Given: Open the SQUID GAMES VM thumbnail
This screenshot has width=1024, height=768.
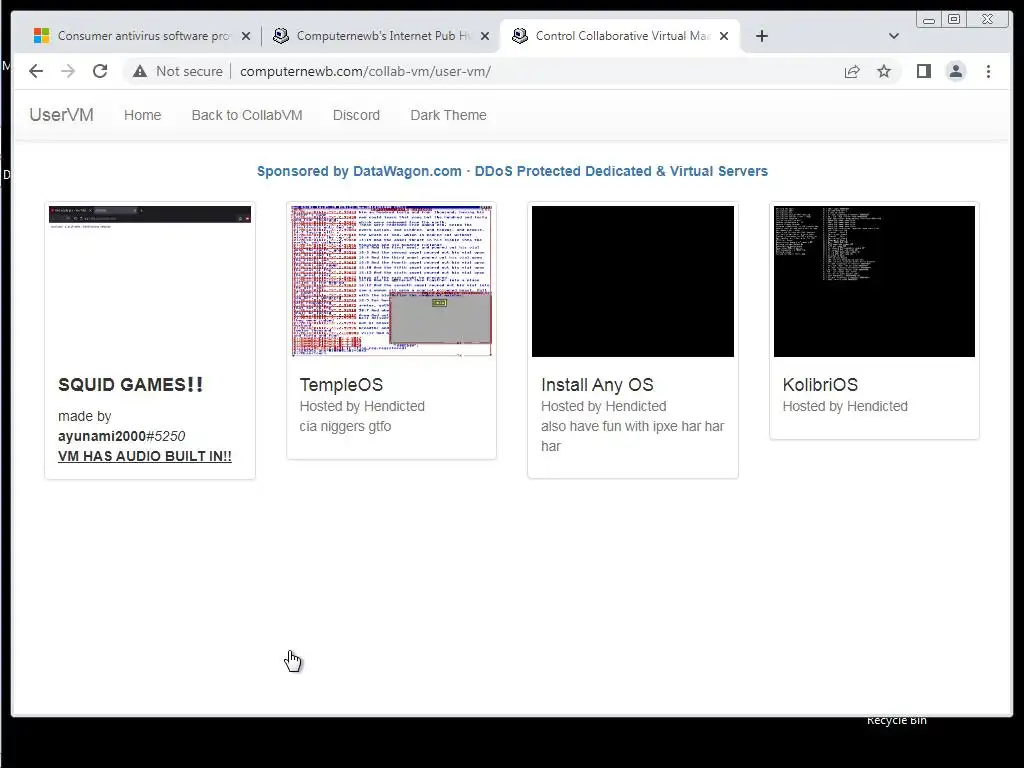Looking at the screenshot, I should [x=150, y=281].
